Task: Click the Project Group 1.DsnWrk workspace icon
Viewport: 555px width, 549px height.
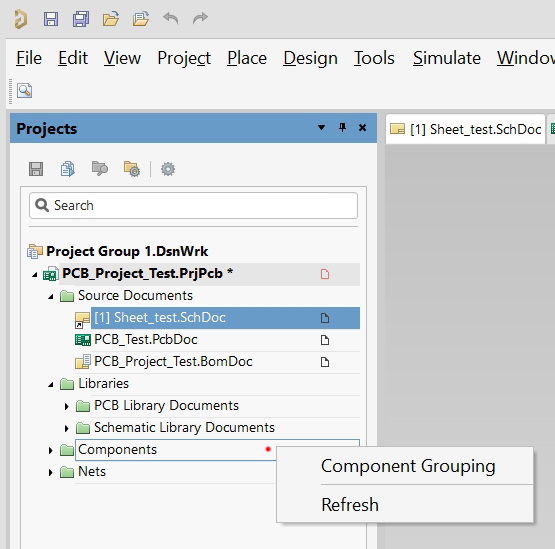Action: (x=35, y=251)
